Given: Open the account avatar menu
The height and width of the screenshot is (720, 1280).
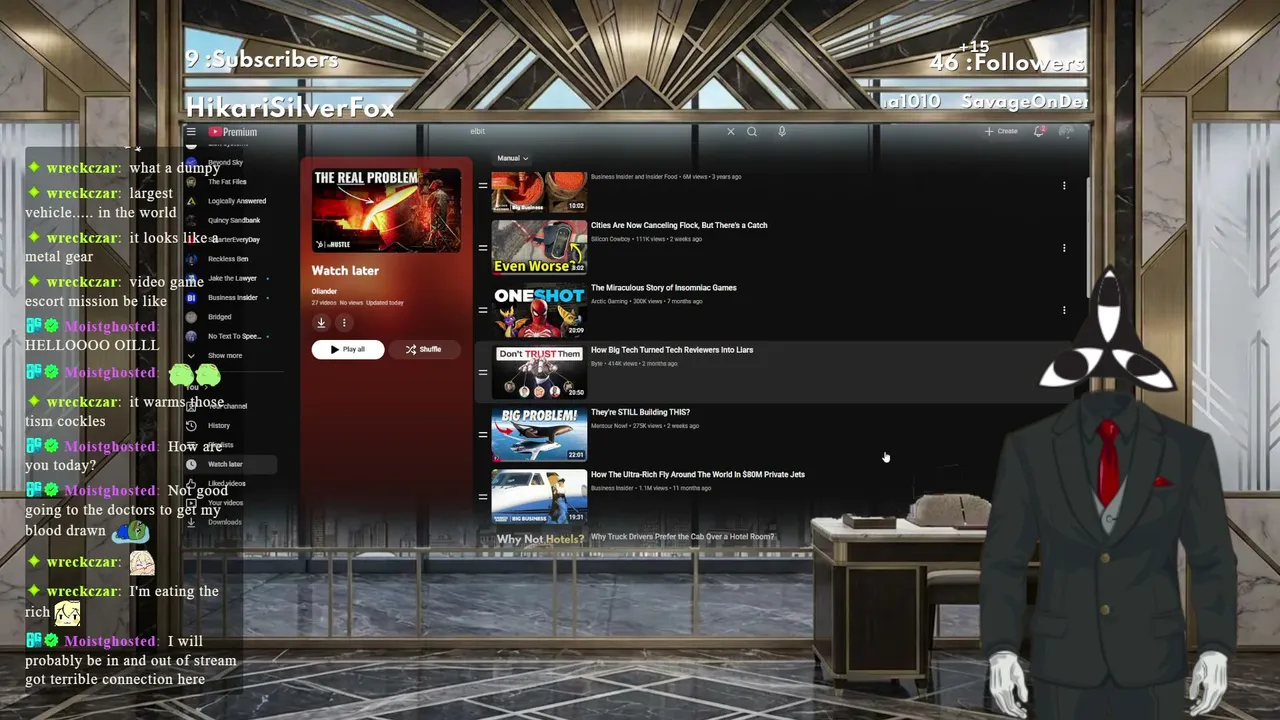Looking at the screenshot, I should coord(1067,131).
